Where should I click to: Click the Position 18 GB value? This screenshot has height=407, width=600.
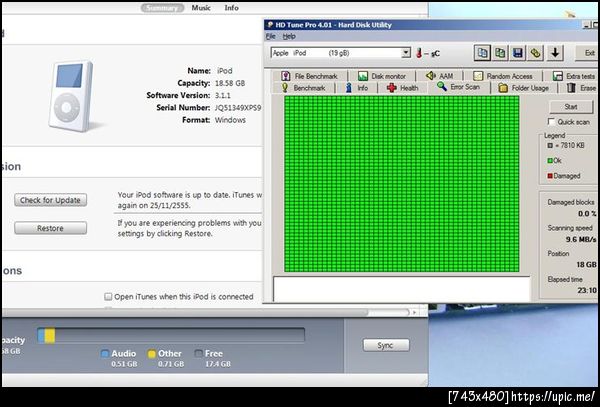click(586, 264)
